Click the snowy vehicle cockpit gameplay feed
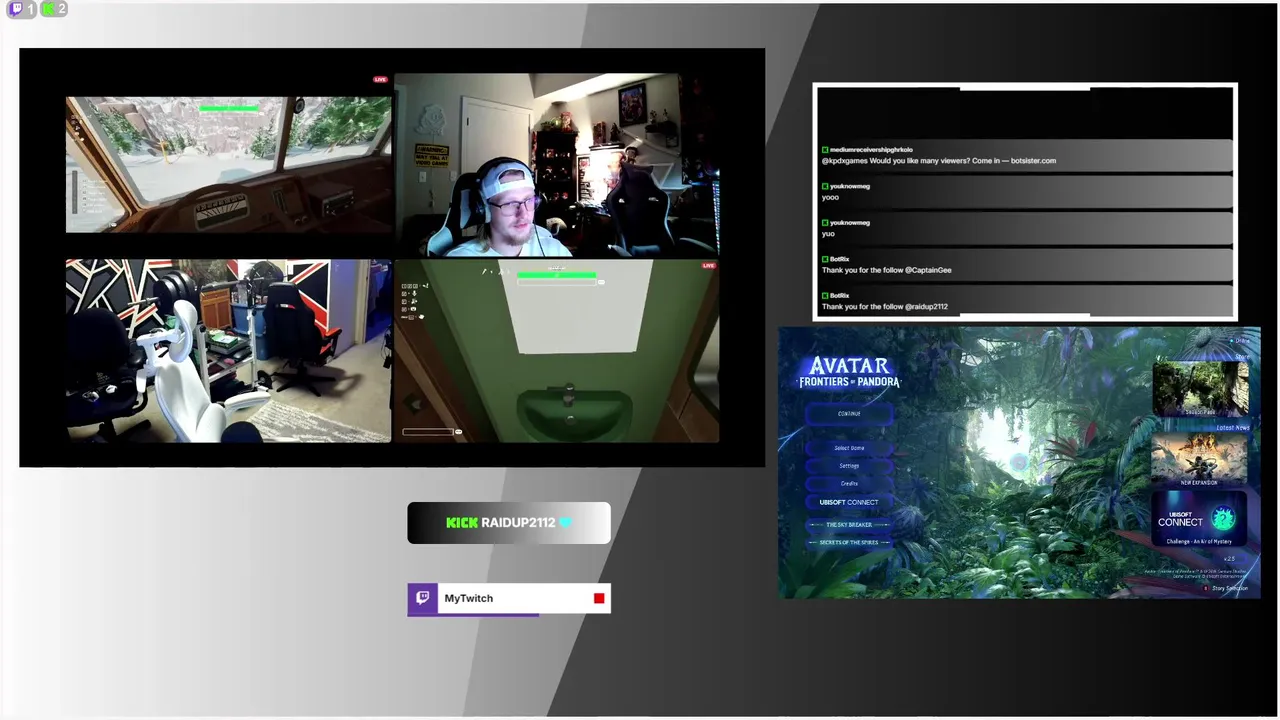 228,165
